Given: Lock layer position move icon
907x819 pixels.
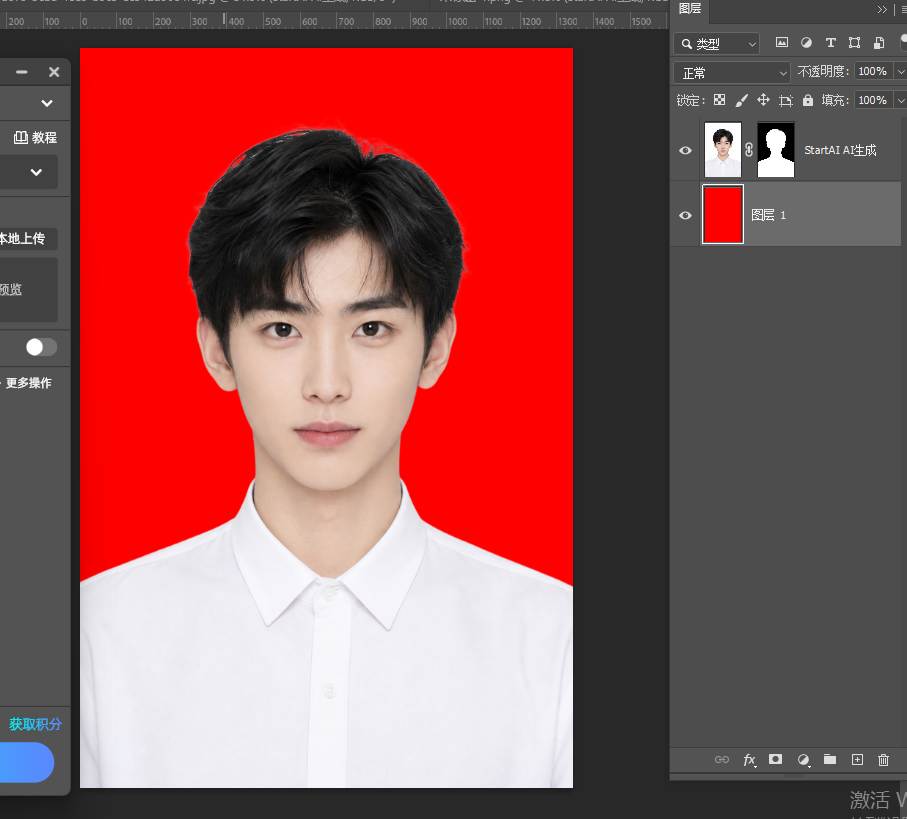Looking at the screenshot, I should pyautogui.click(x=764, y=100).
